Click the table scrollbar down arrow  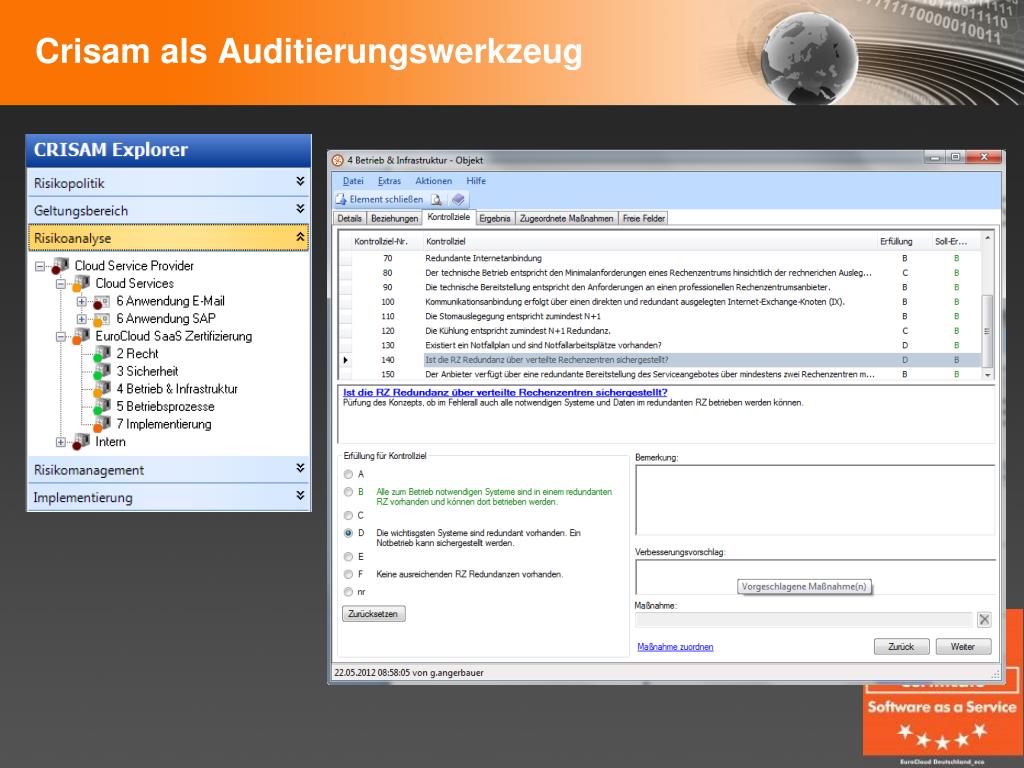tap(987, 375)
